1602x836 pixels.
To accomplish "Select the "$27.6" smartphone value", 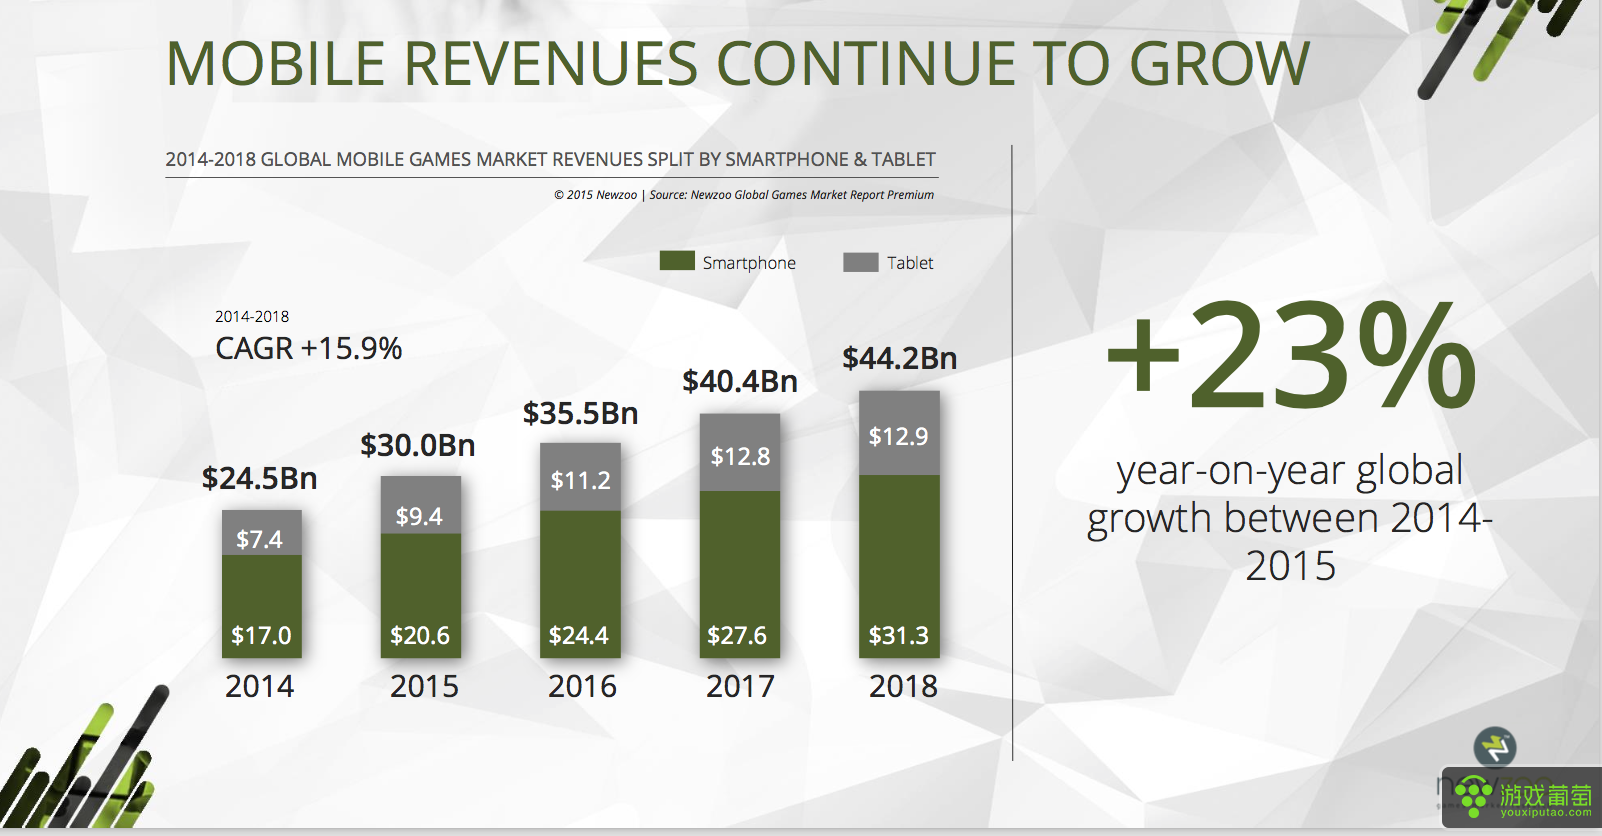I will click(x=737, y=636).
